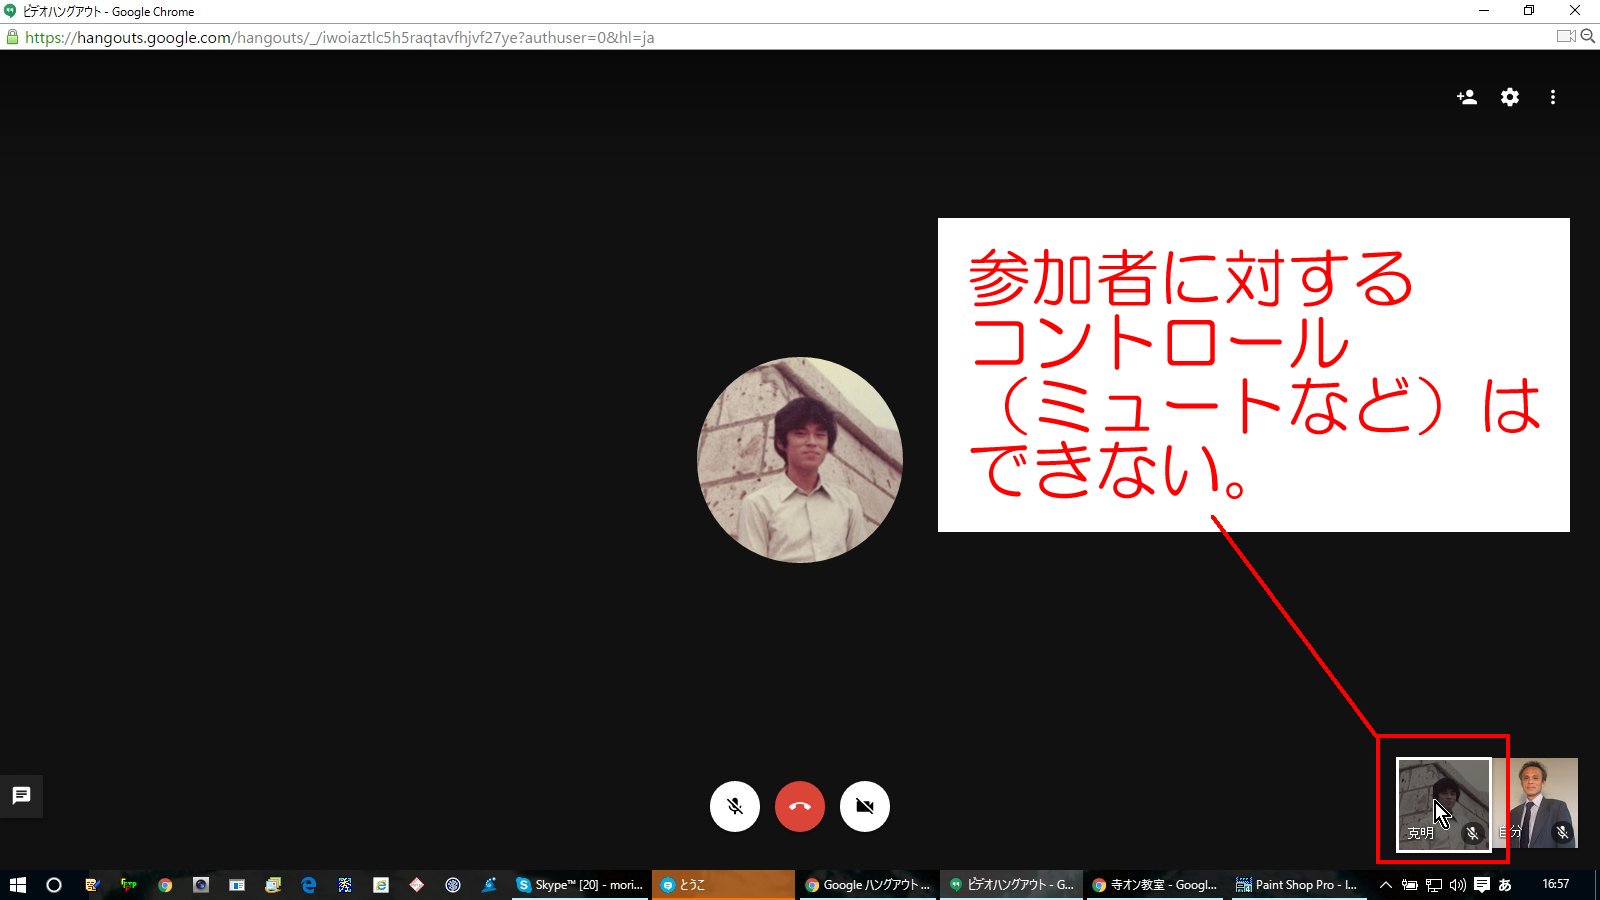Open the camera lens taskbar icon

coord(201,885)
